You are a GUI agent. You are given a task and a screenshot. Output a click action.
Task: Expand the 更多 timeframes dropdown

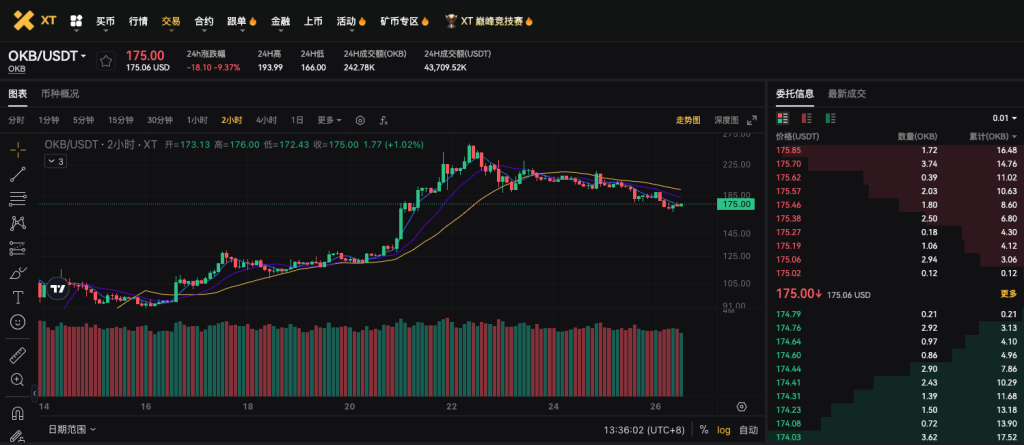[329, 120]
